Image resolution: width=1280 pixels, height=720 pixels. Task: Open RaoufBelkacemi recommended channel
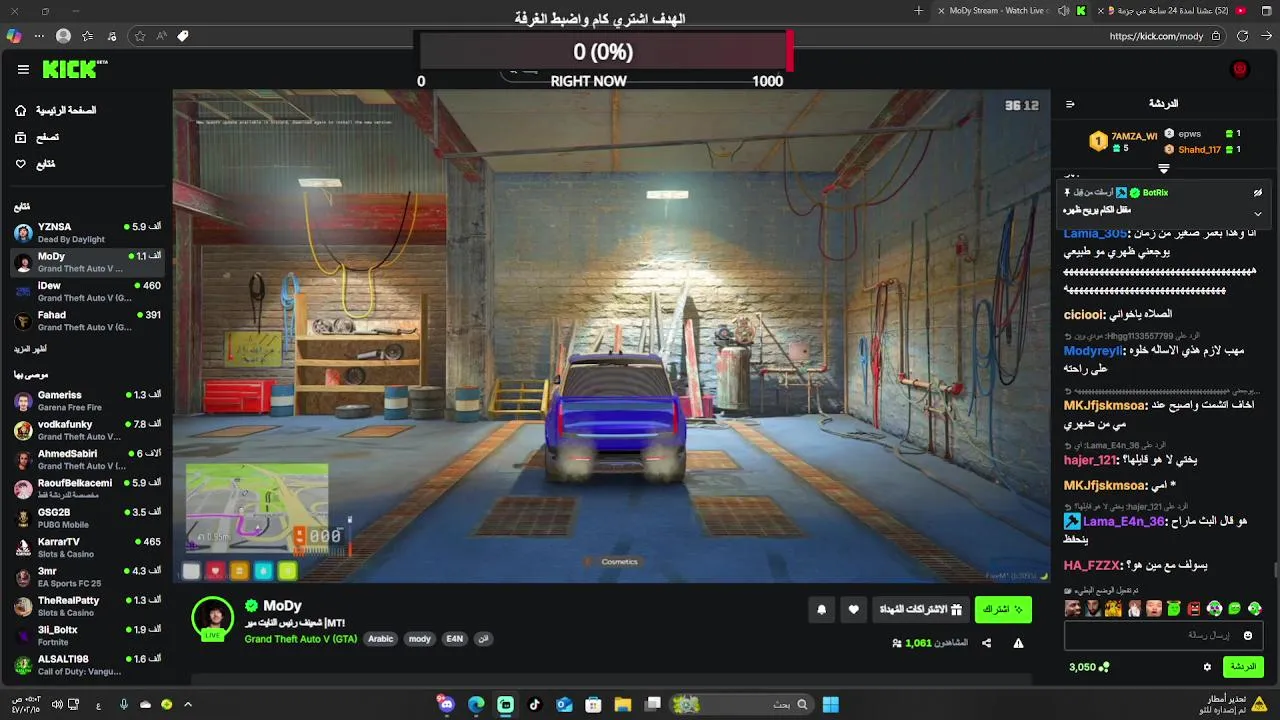point(87,489)
